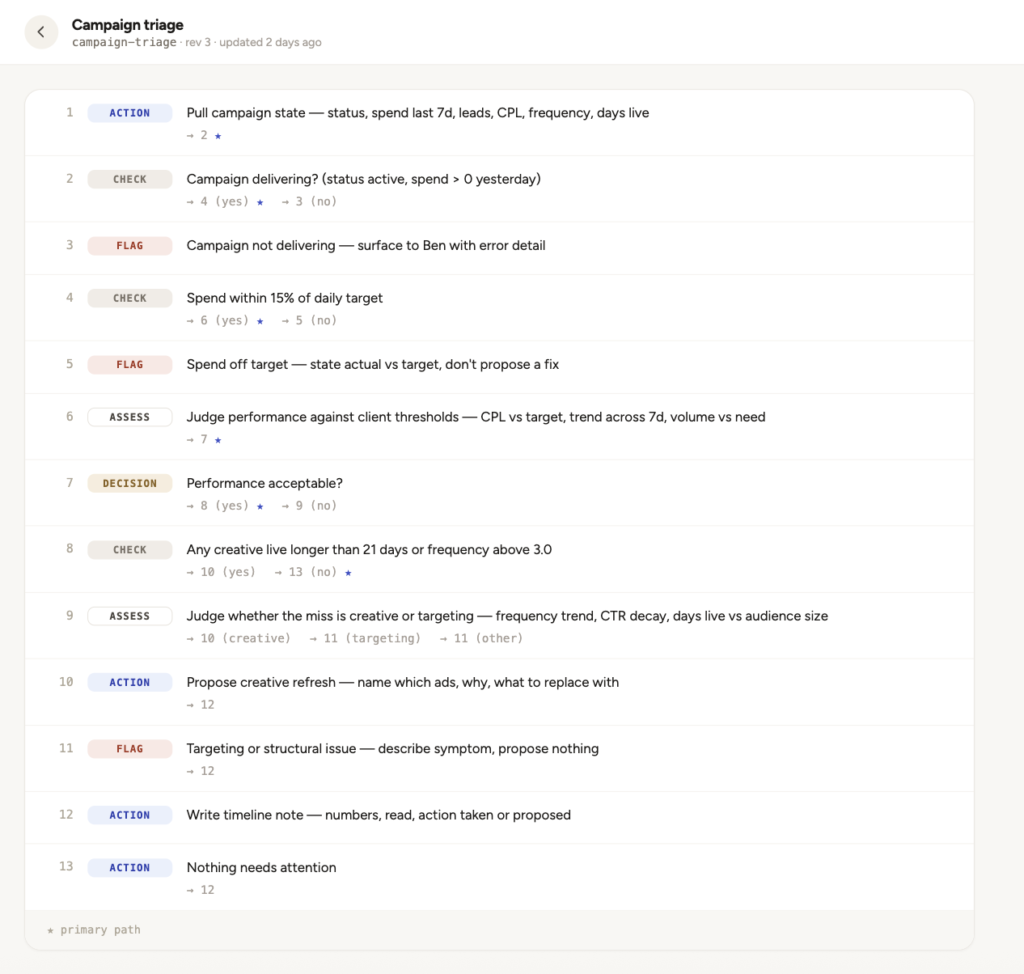Click the '→ 12' link under Nothing needs attention
This screenshot has height=974, width=1024.
[x=200, y=890]
